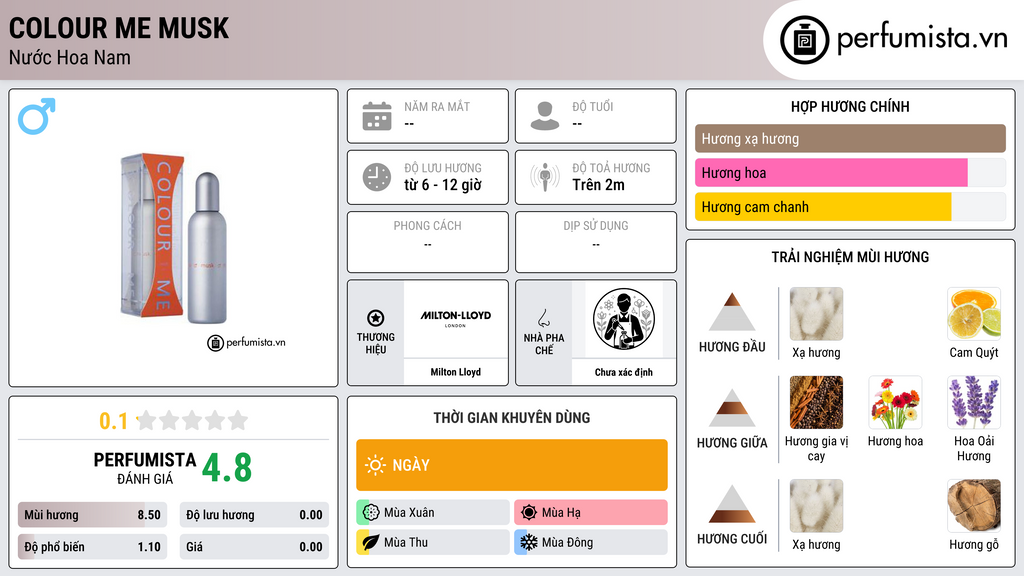Click the COLOUR ME MUSK title
1024x576 pixels.
(119, 28)
